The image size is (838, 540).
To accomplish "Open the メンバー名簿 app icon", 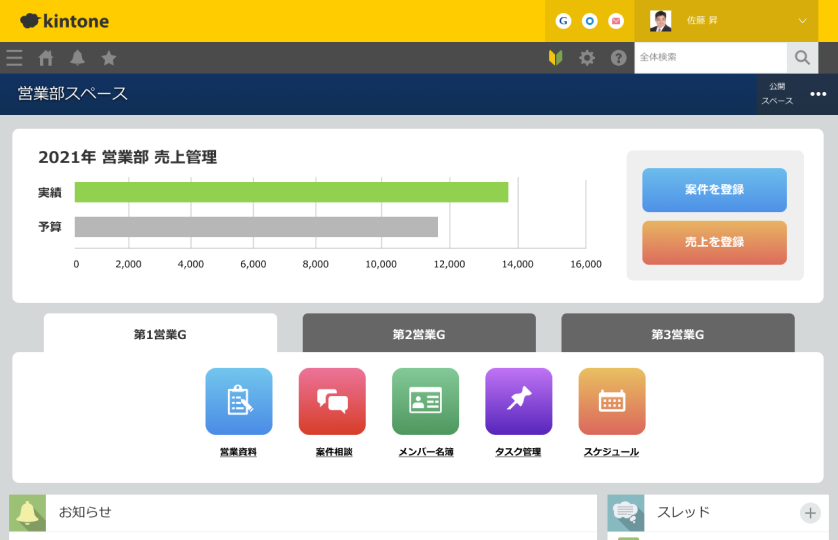I will click(x=425, y=401).
